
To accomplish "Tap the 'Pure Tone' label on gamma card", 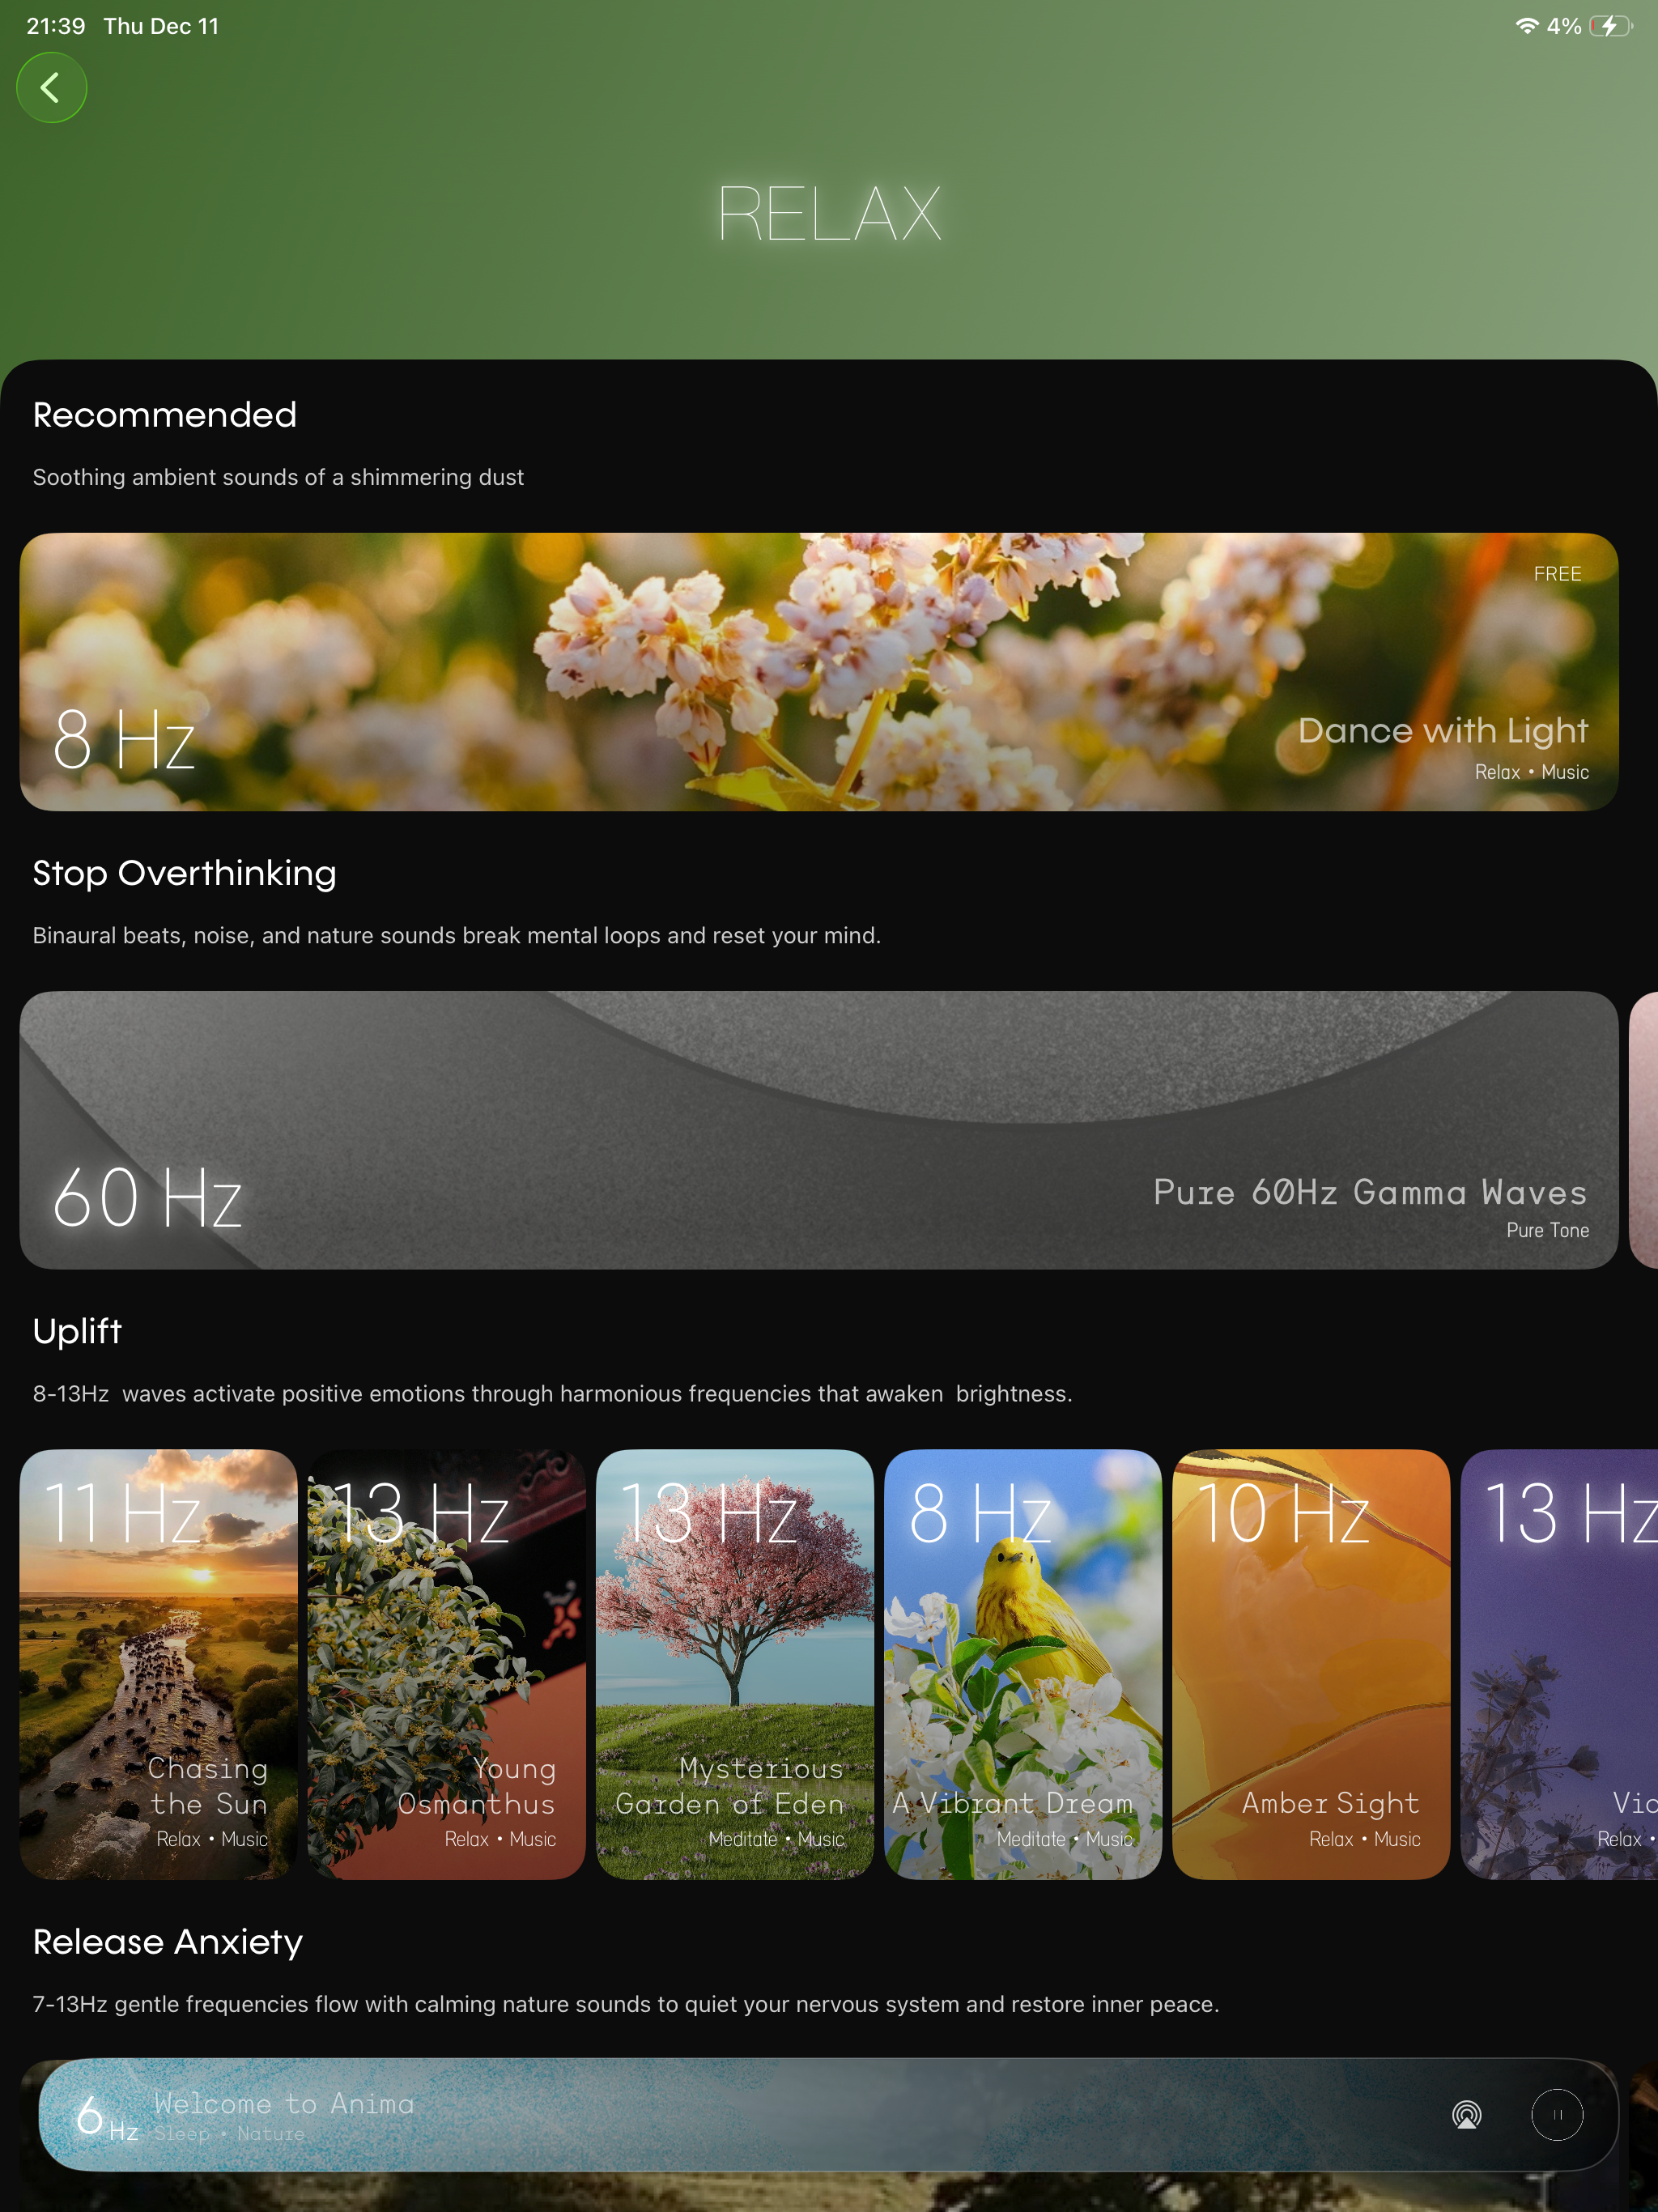I will [x=1547, y=1230].
